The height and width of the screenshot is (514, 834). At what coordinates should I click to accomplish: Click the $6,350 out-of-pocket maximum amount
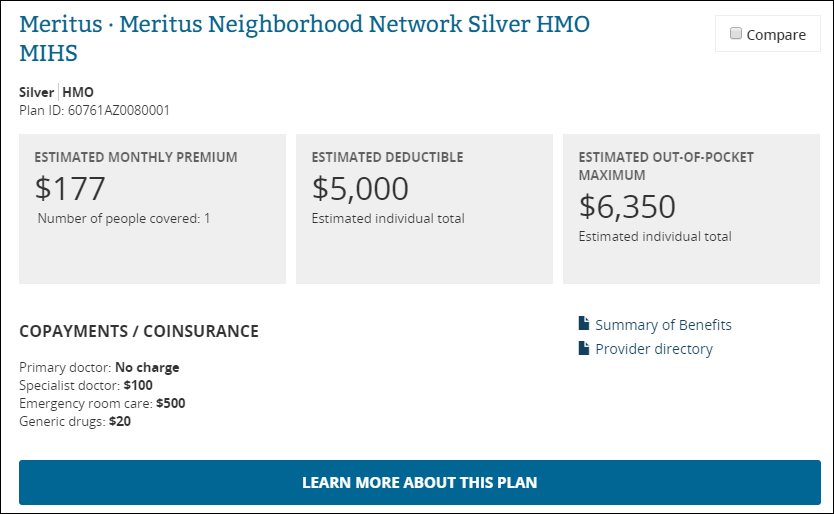coord(628,206)
